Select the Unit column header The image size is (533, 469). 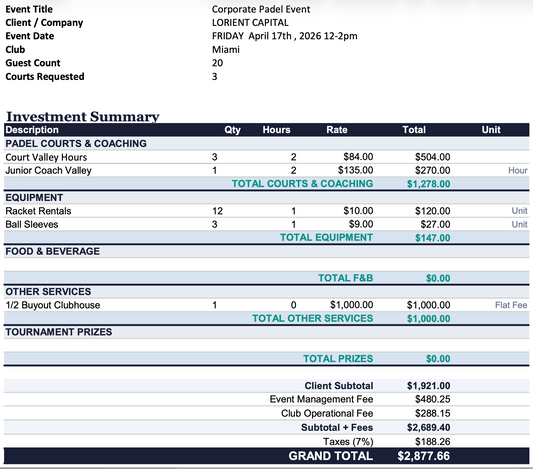(x=491, y=129)
